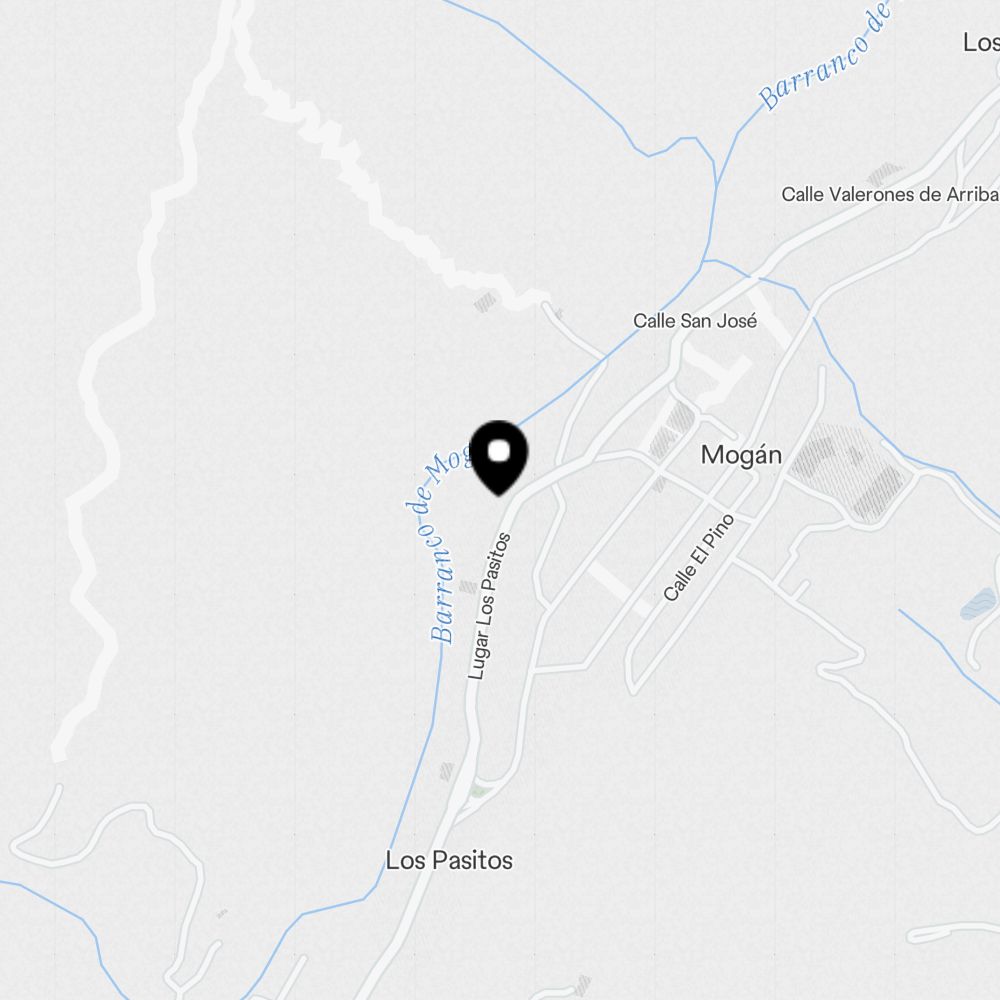
Task: Click the Los Pasitos place label
Action: [449, 860]
